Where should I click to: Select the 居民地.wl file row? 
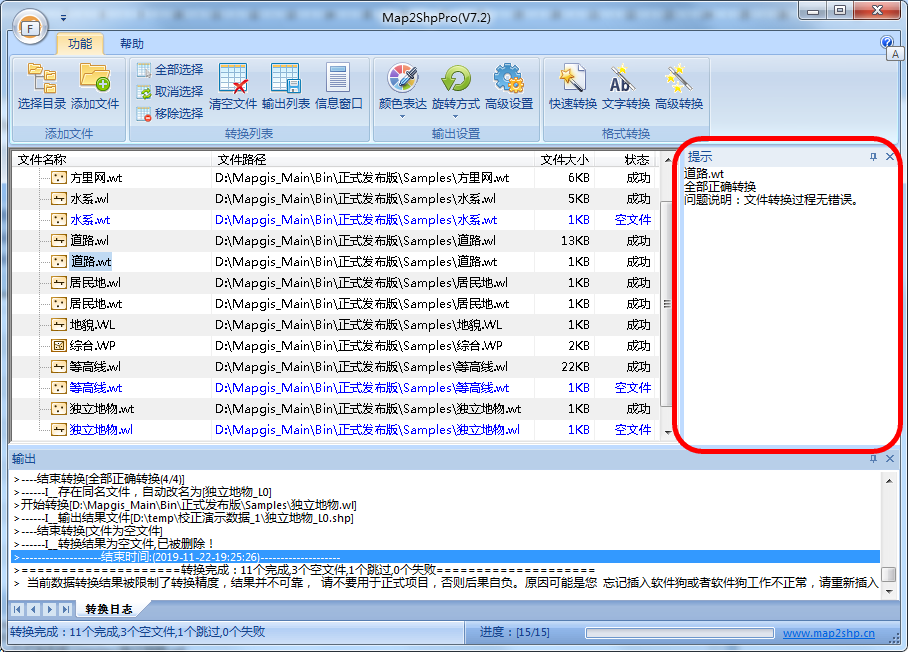336,283
